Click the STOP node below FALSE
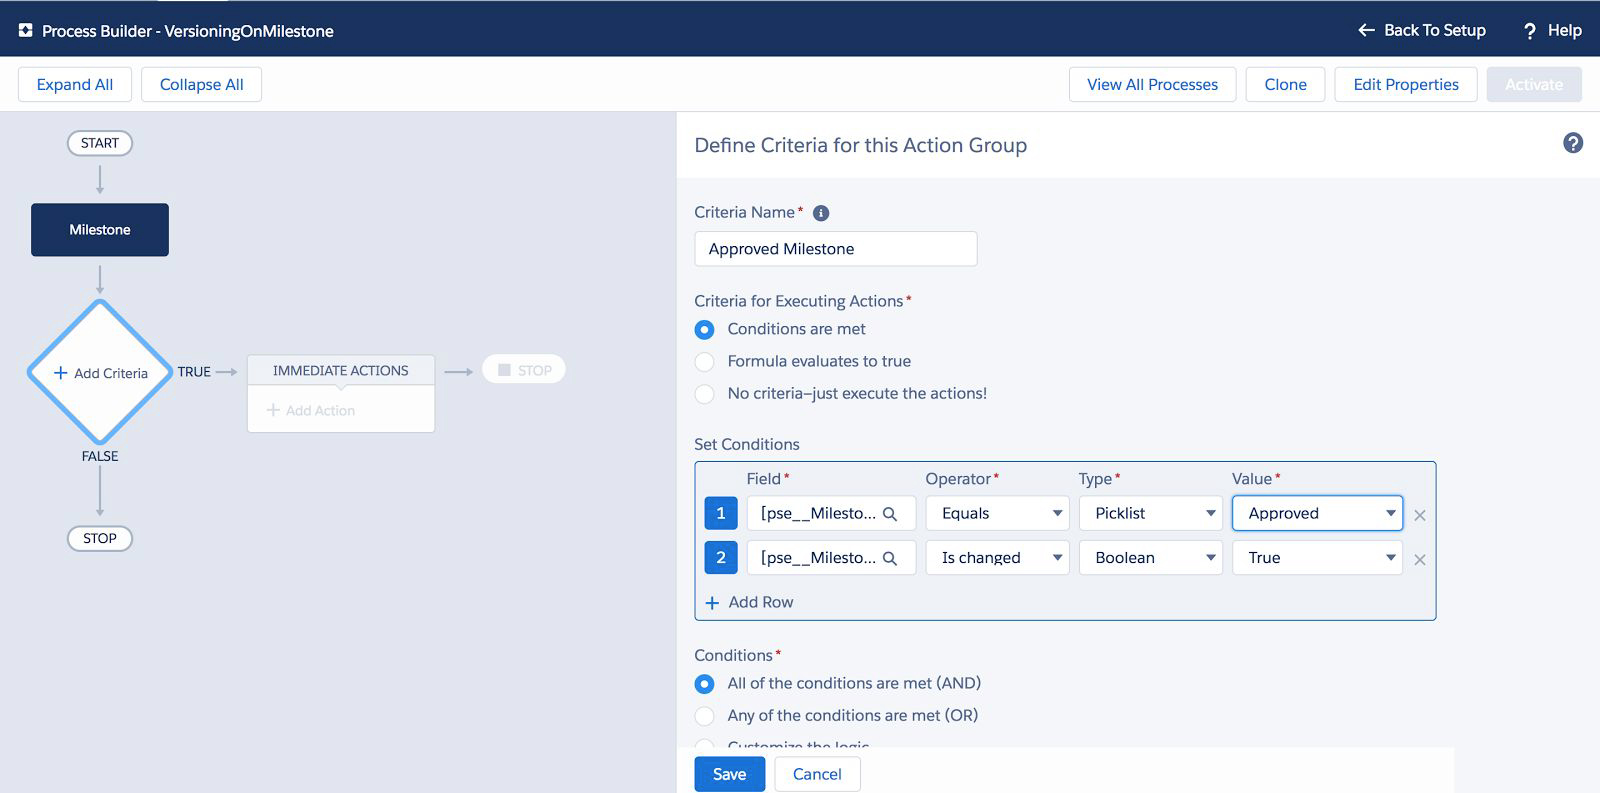1600x793 pixels. 100,538
